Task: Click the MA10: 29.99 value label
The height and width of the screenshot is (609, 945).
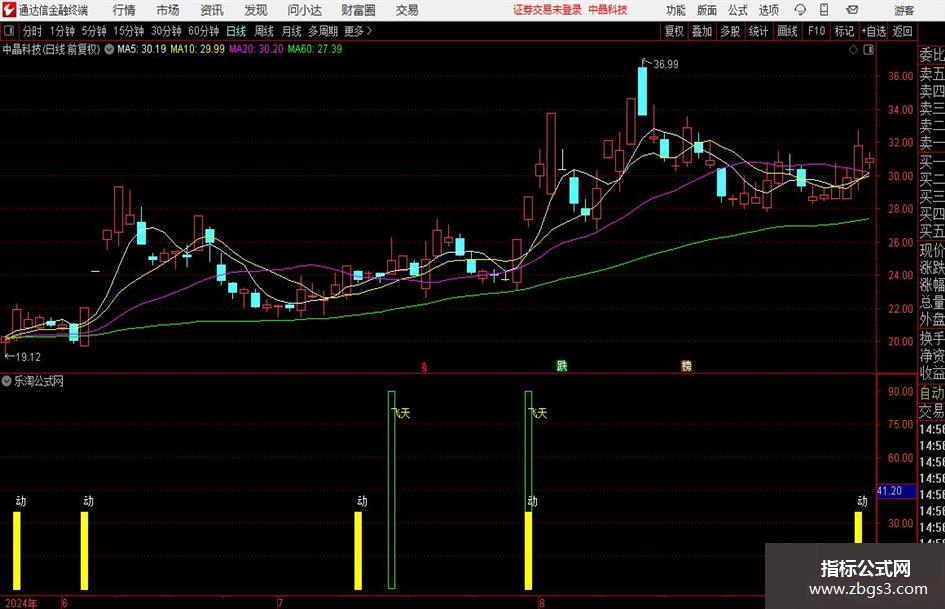Action: pos(198,49)
